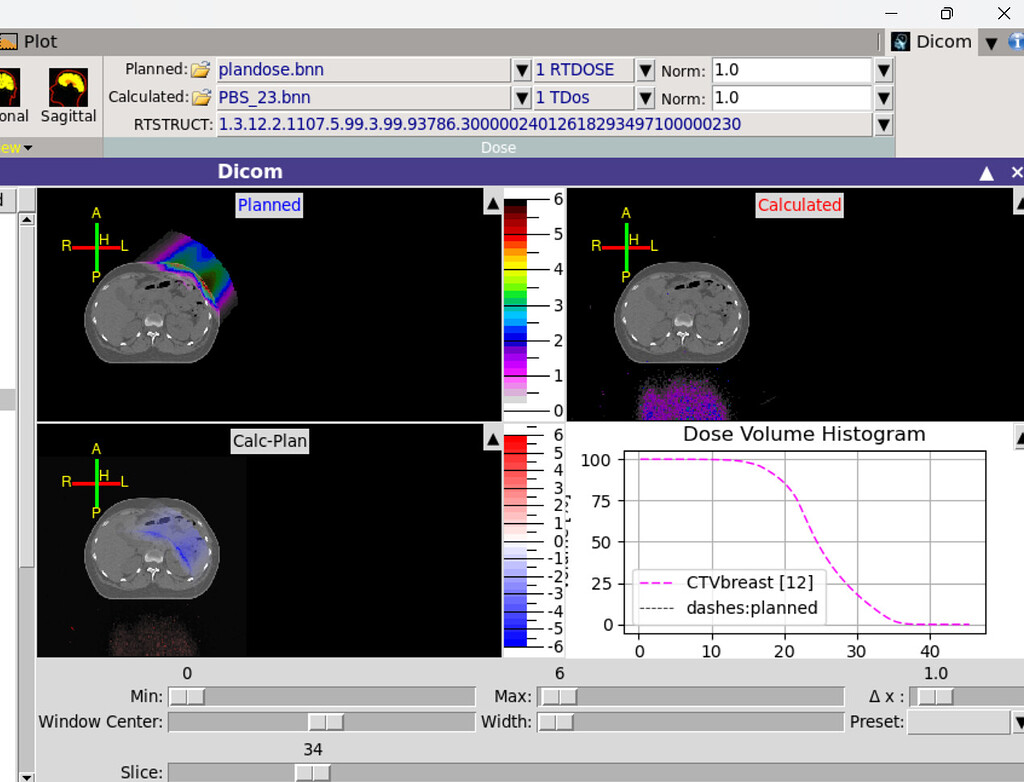The image size is (1024, 782).
Task: Collapse the Dicom panel using the up triangle
Action: [986, 171]
